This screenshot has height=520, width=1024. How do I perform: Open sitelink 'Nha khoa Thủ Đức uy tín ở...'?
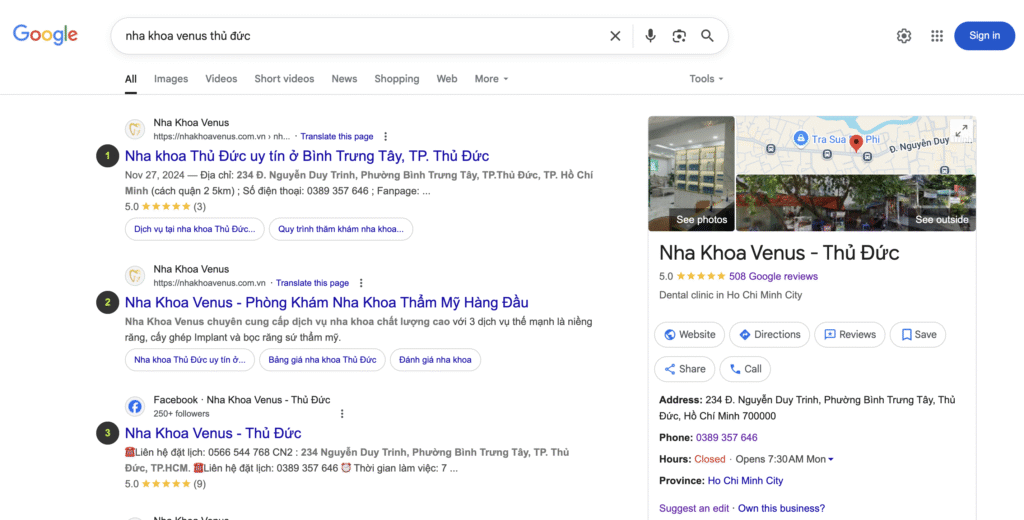(189, 360)
